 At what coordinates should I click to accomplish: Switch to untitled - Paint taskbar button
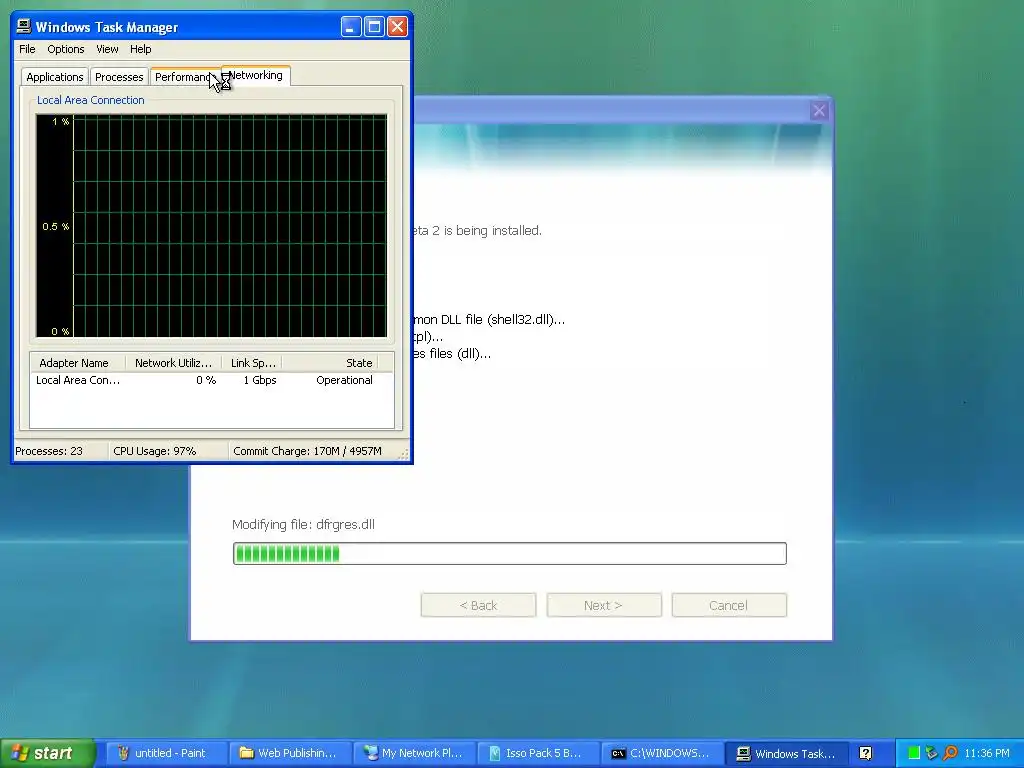point(166,753)
